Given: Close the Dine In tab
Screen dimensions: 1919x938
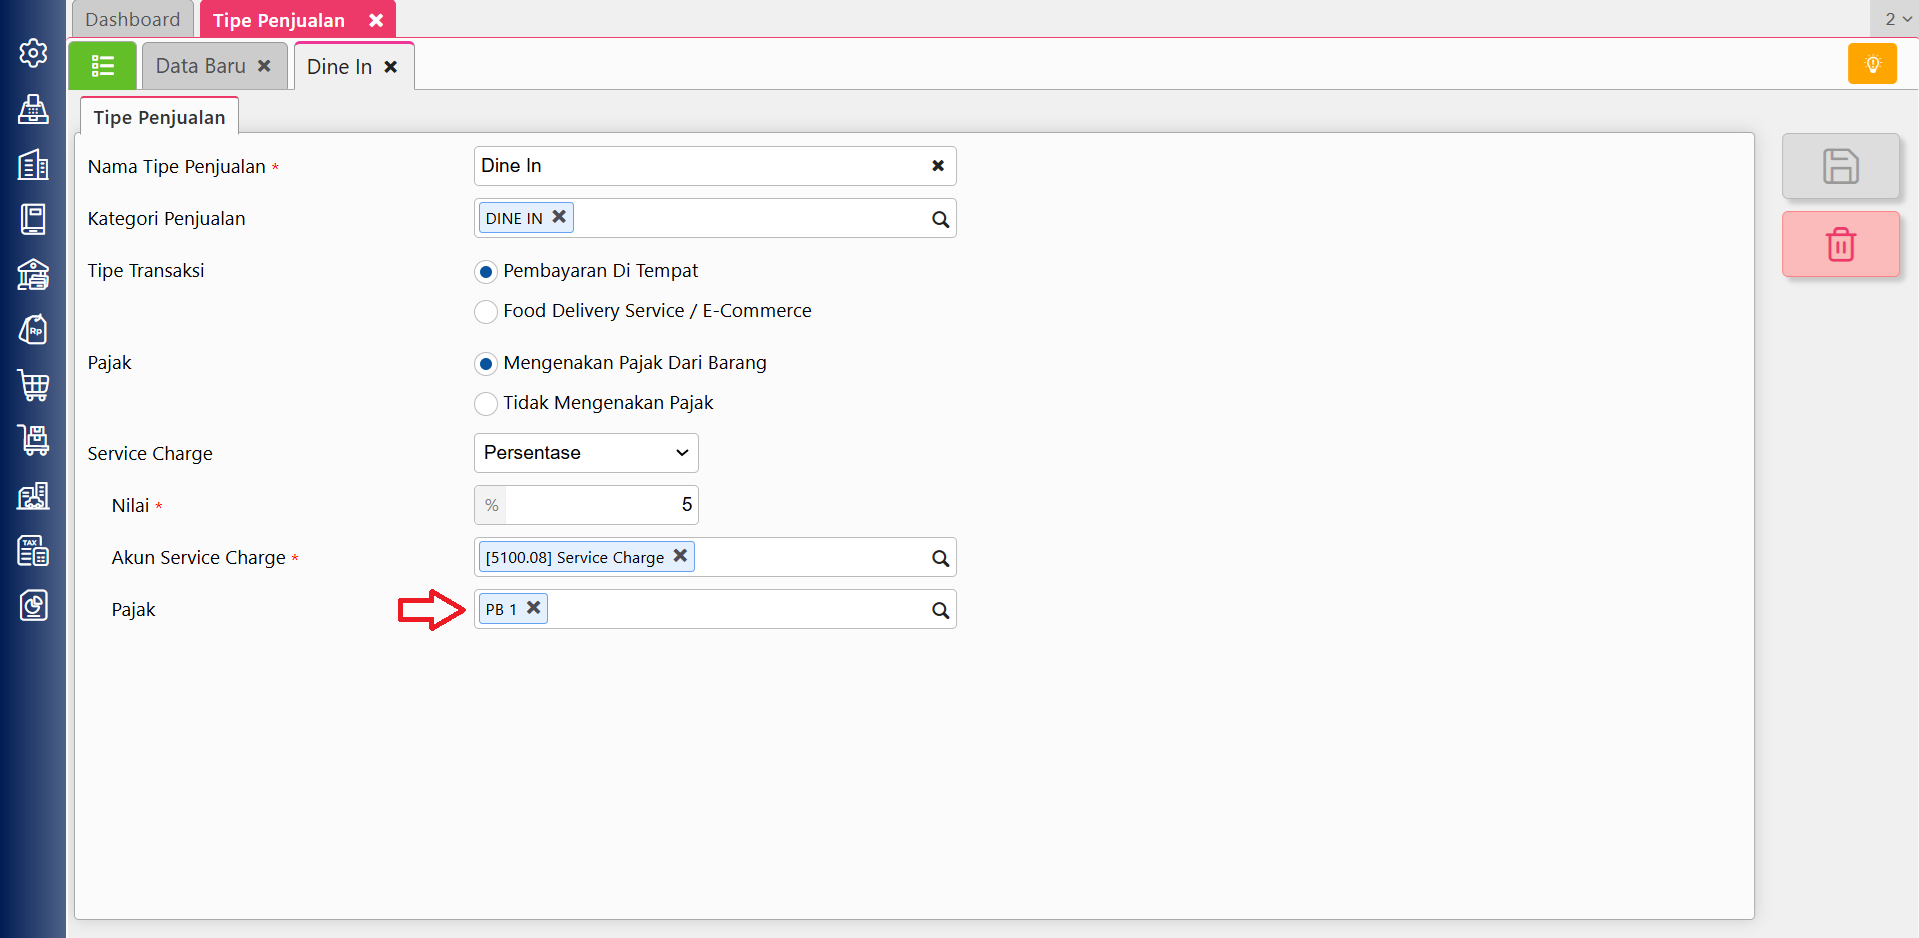Looking at the screenshot, I should coord(391,67).
